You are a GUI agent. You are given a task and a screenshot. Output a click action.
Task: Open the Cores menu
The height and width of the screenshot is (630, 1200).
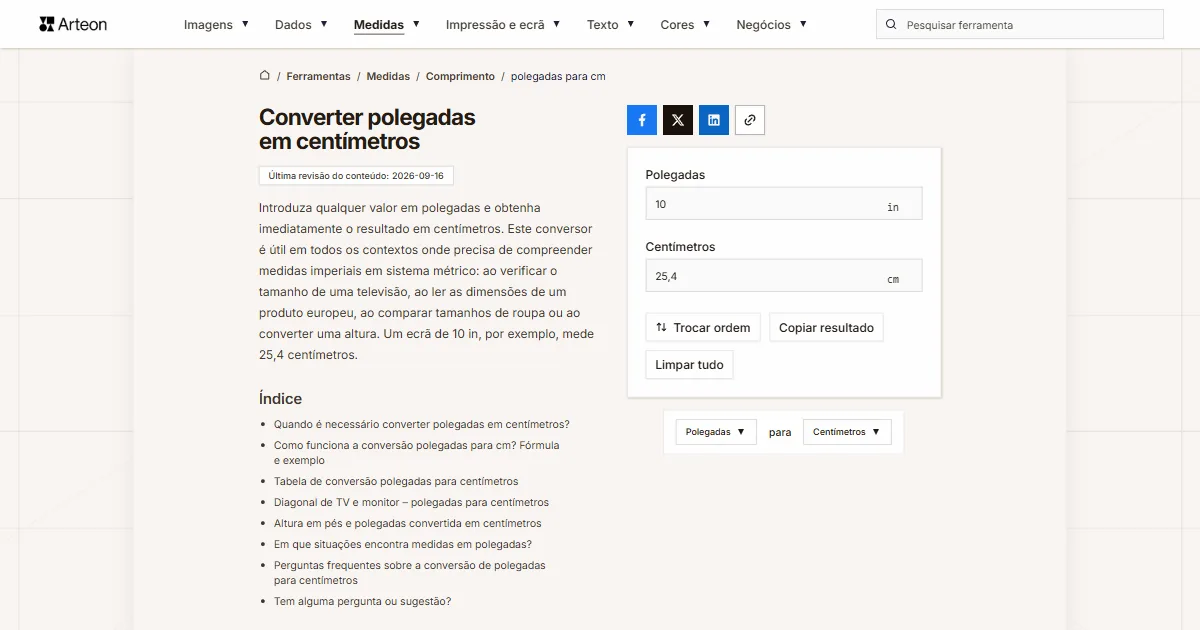685,25
